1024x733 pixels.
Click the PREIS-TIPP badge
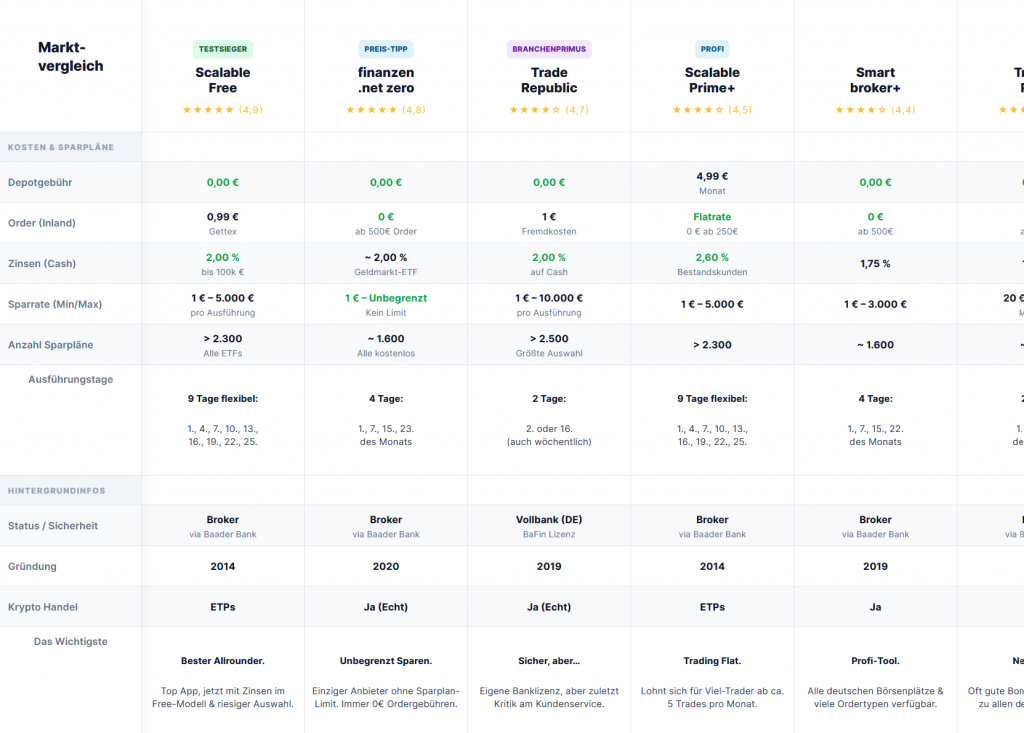(386, 49)
